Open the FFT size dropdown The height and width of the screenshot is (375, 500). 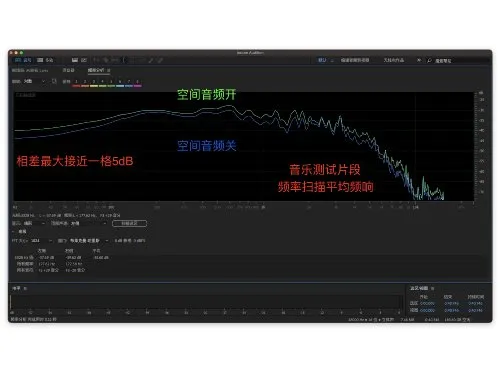tap(41, 240)
